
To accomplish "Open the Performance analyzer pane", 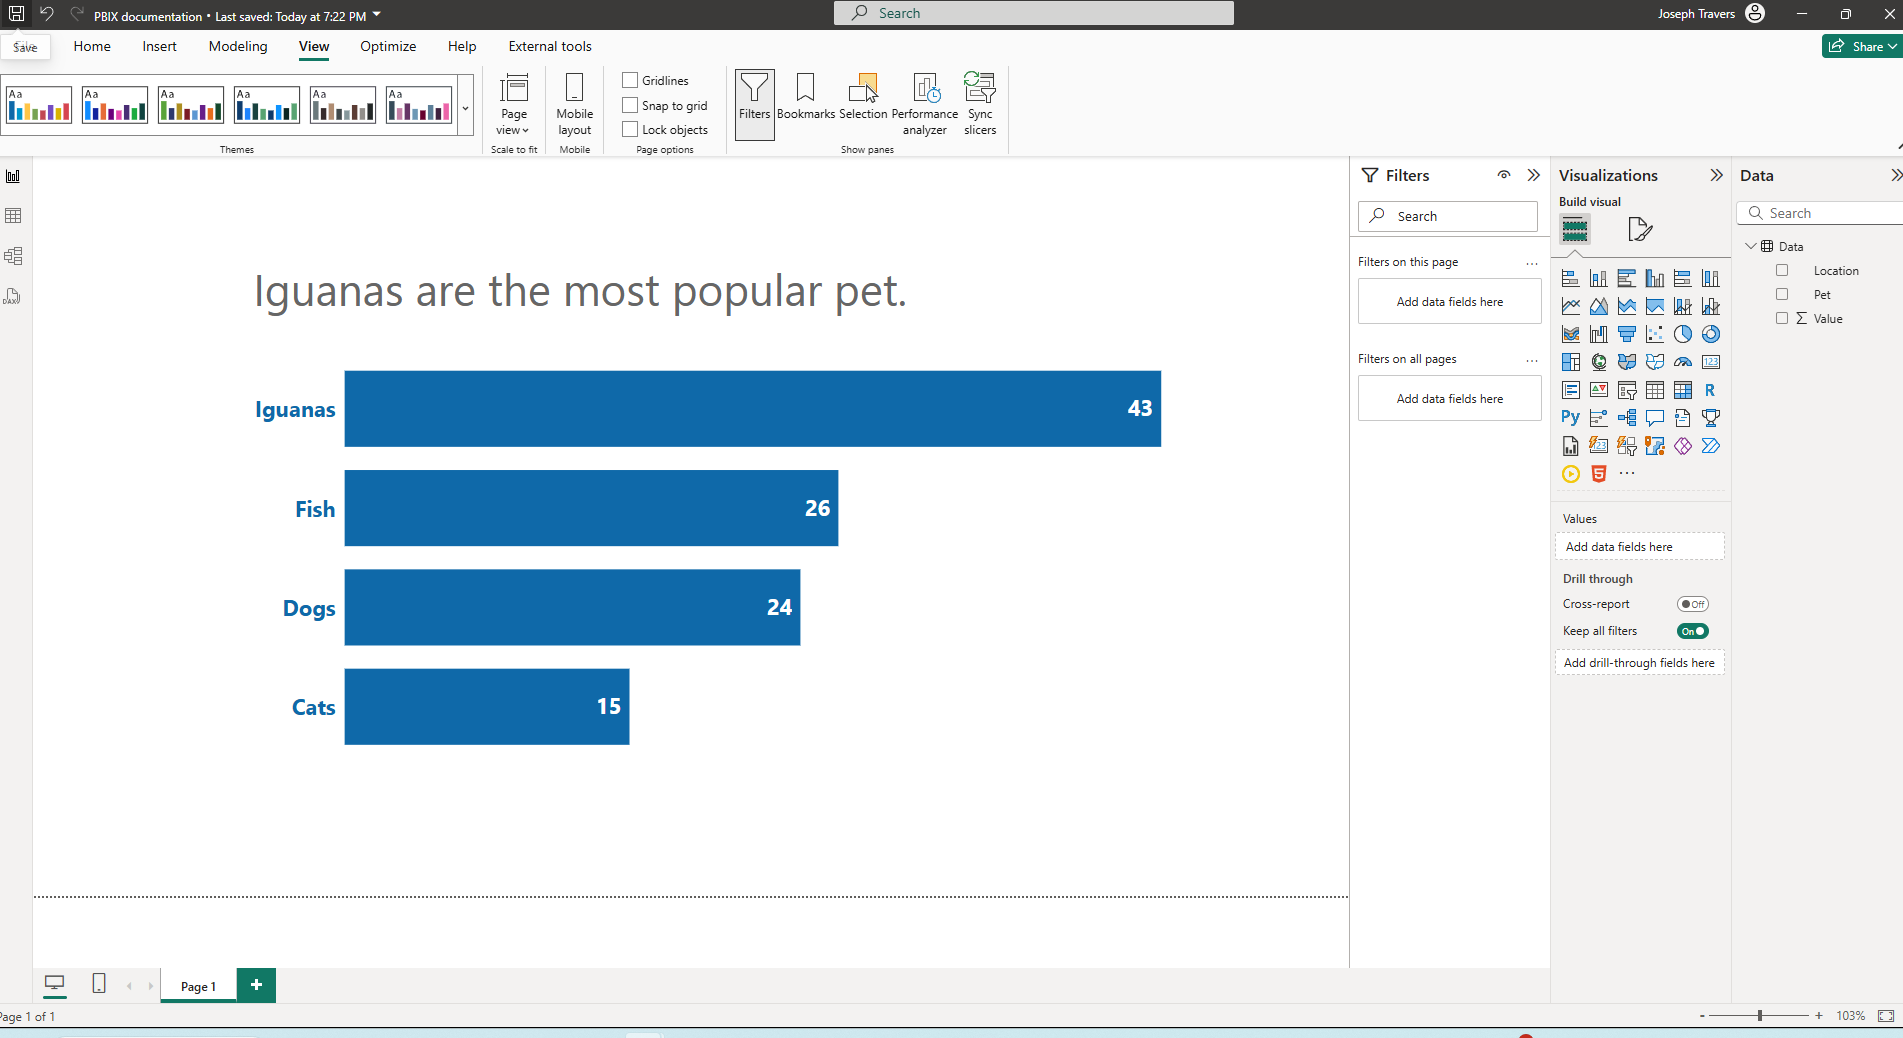I will tap(924, 104).
